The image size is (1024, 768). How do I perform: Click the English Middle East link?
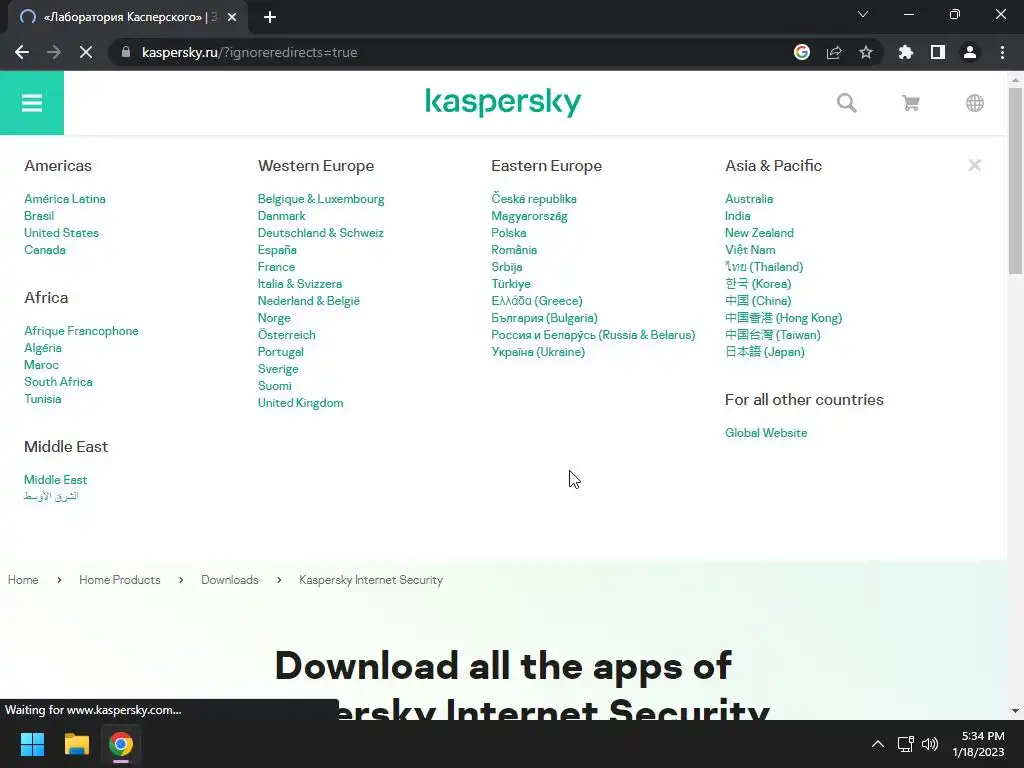coord(56,479)
